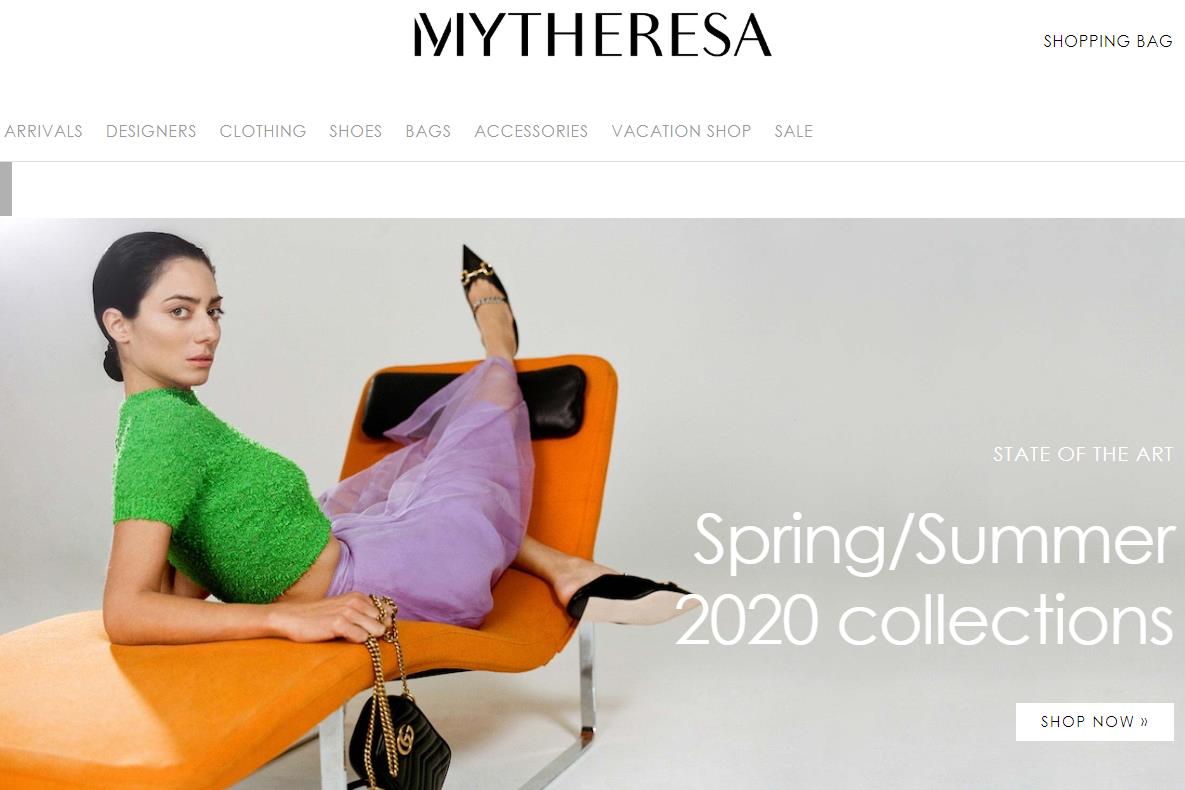This screenshot has height=790, width=1185.
Task: Click the Spring/Summer 2020 collections headline
Action: pyautogui.click(x=925, y=578)
